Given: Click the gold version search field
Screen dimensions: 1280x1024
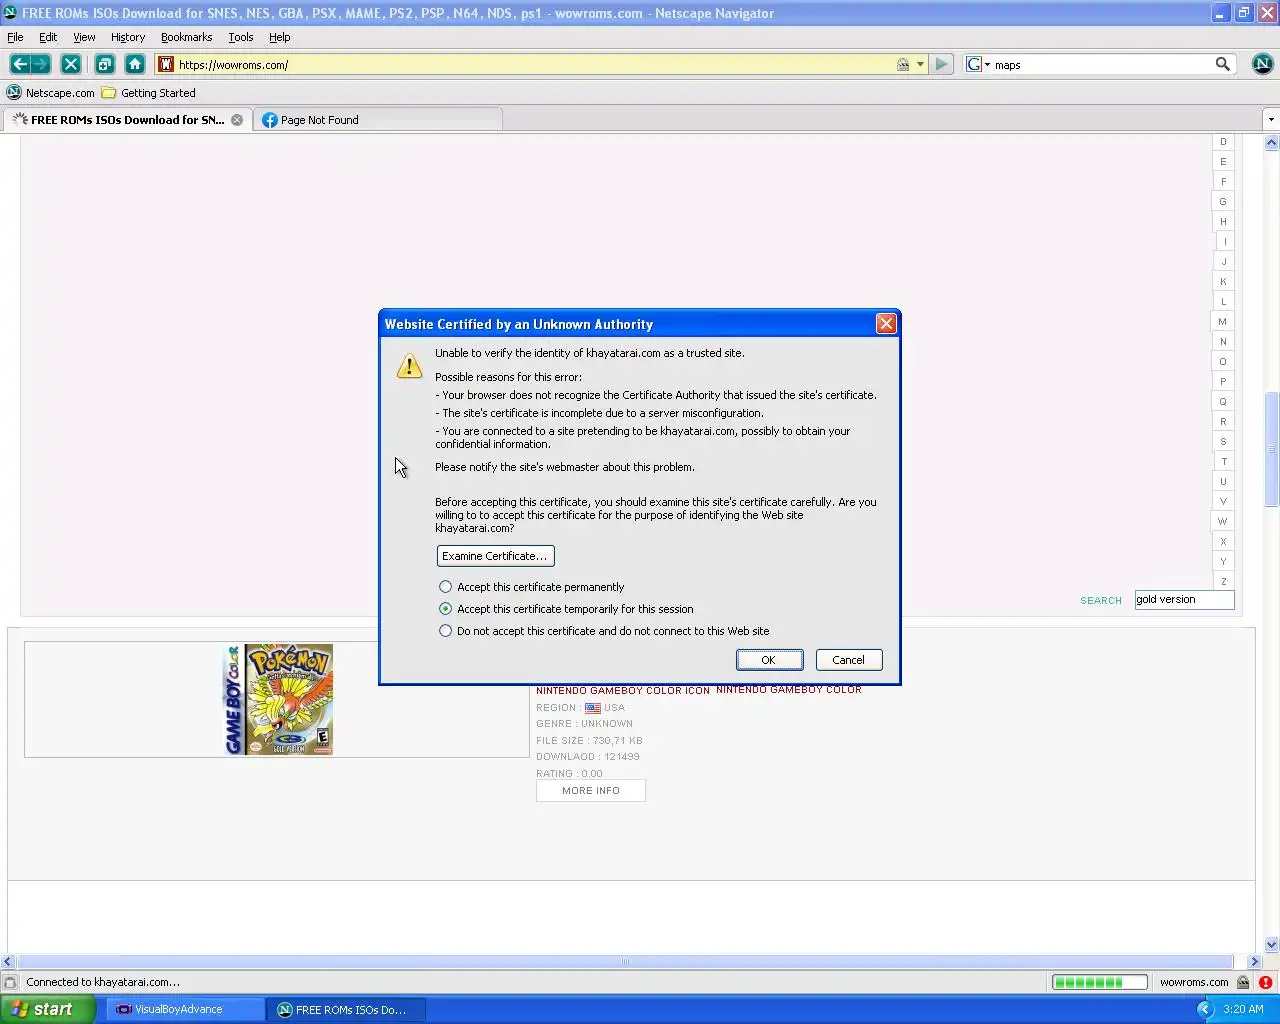Looking at the screenshot, I should (x=1184, y=600).
